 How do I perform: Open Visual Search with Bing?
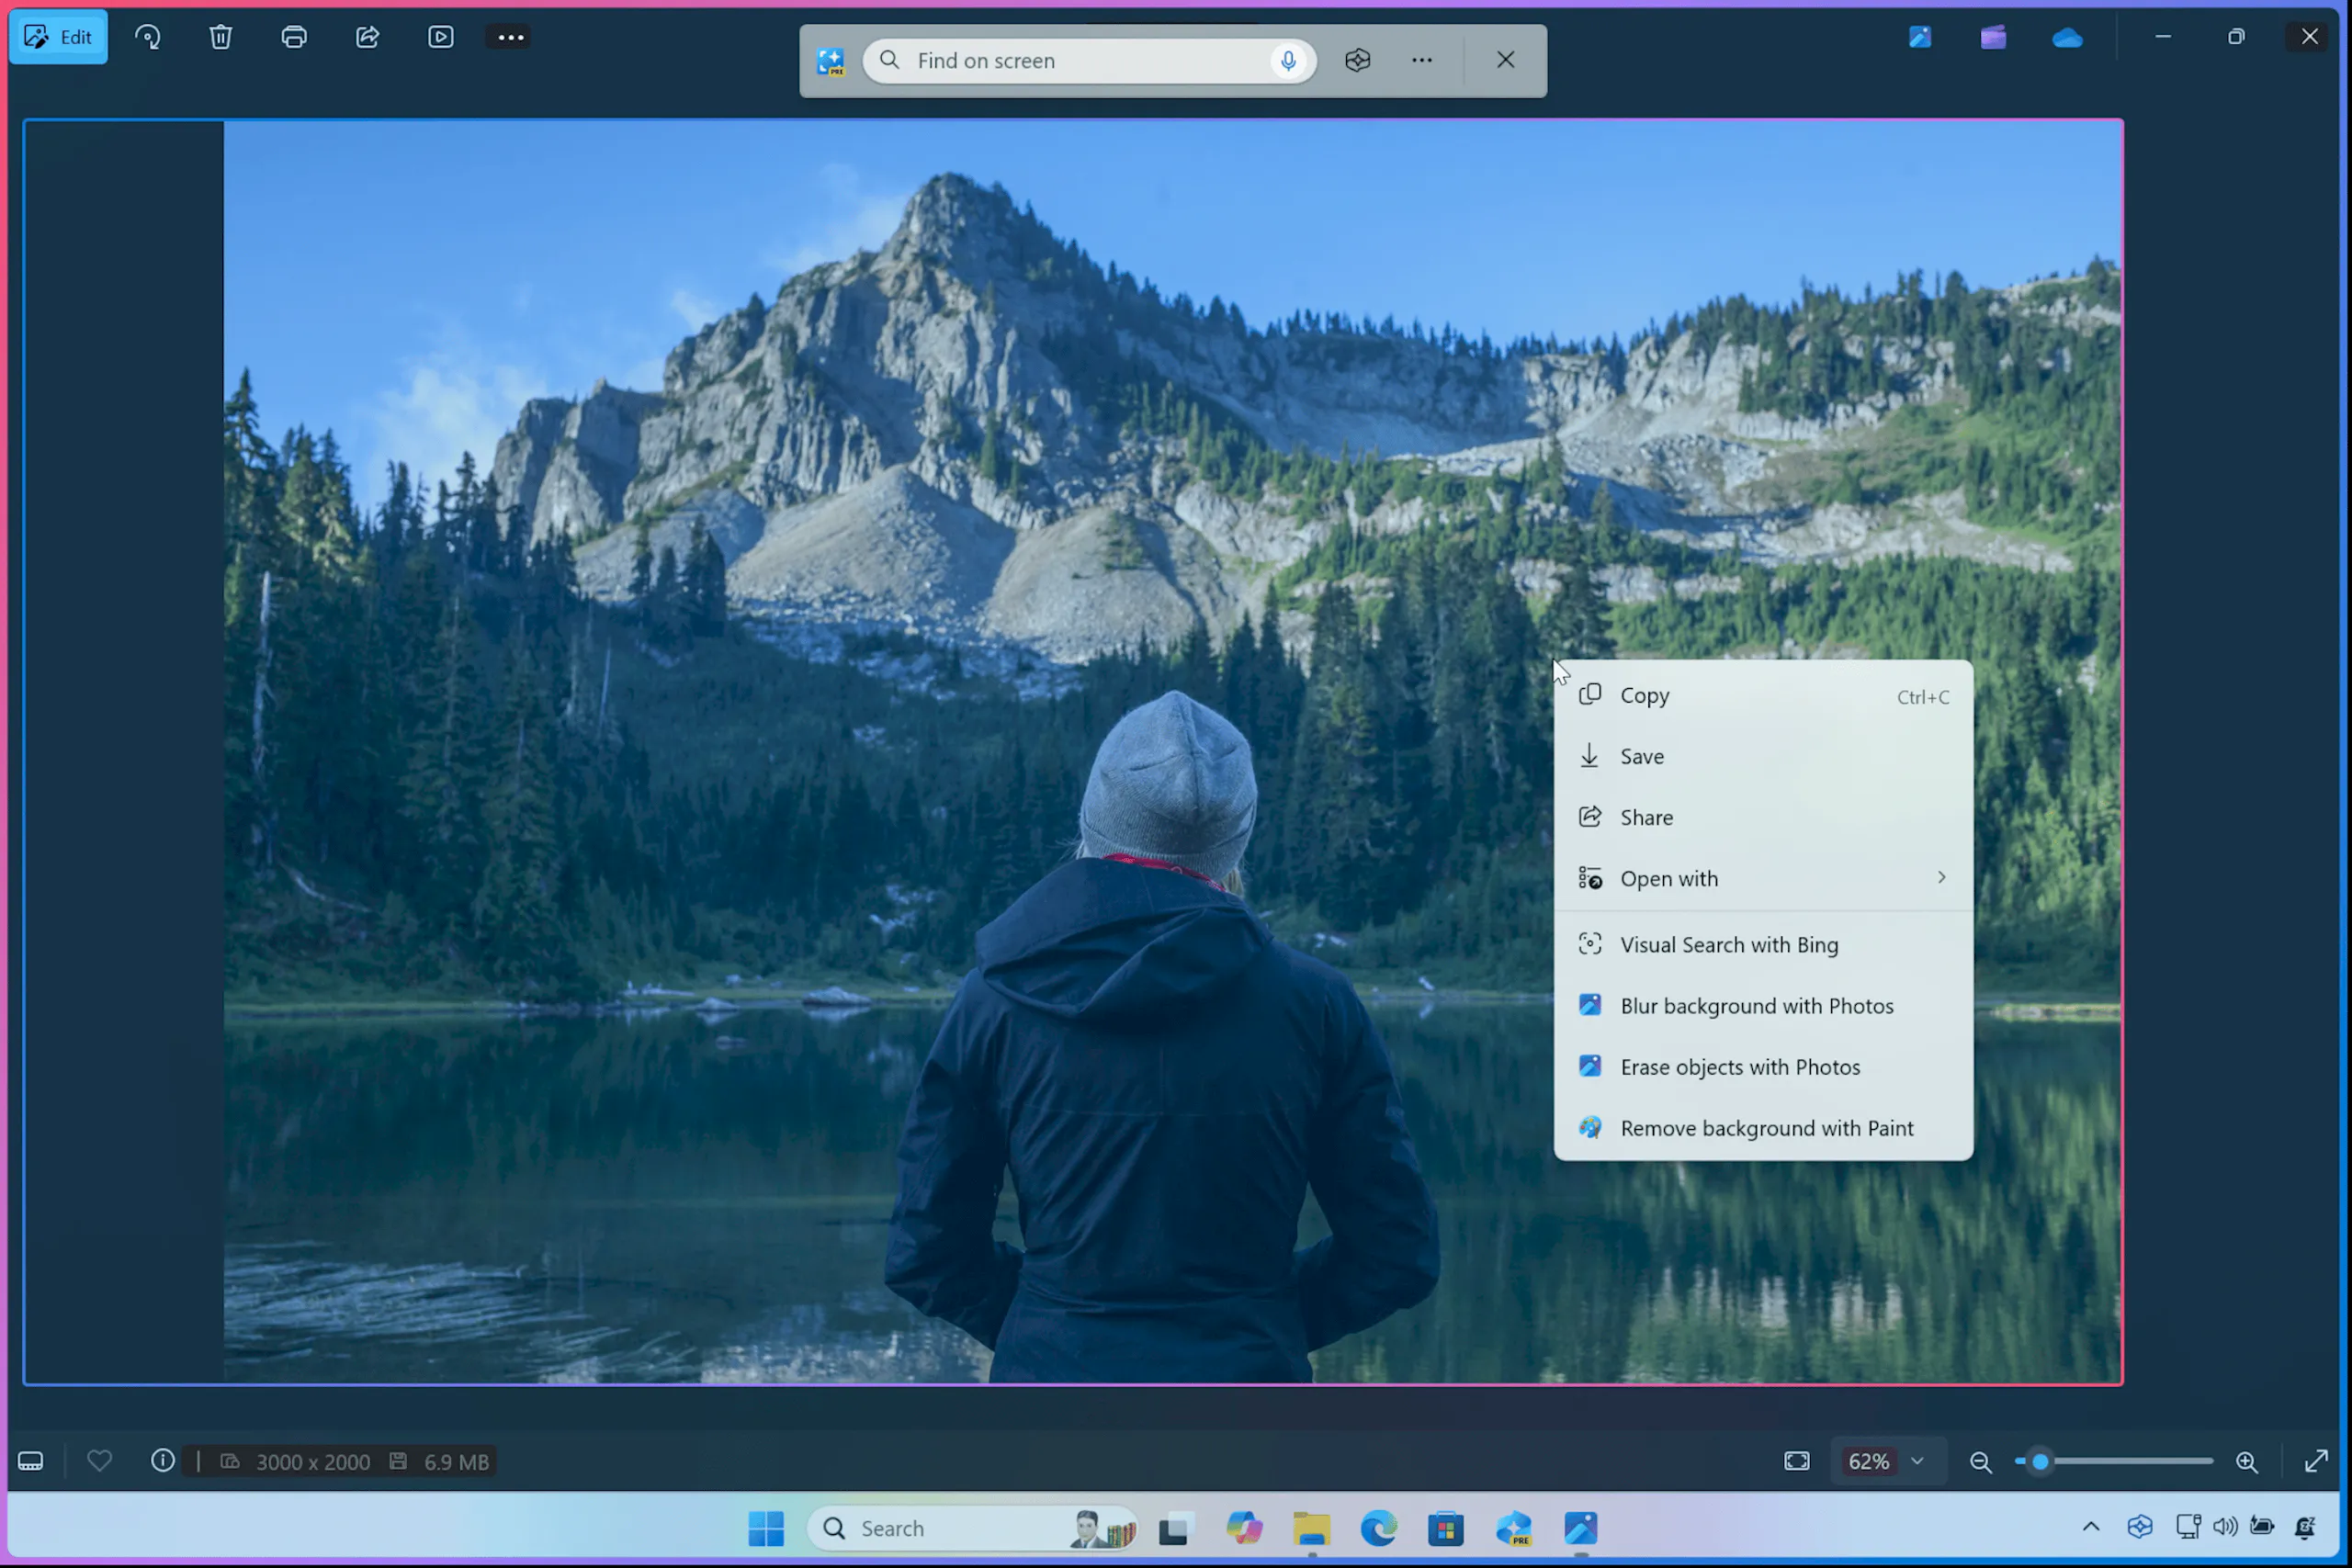click(x=1729, y=943)
